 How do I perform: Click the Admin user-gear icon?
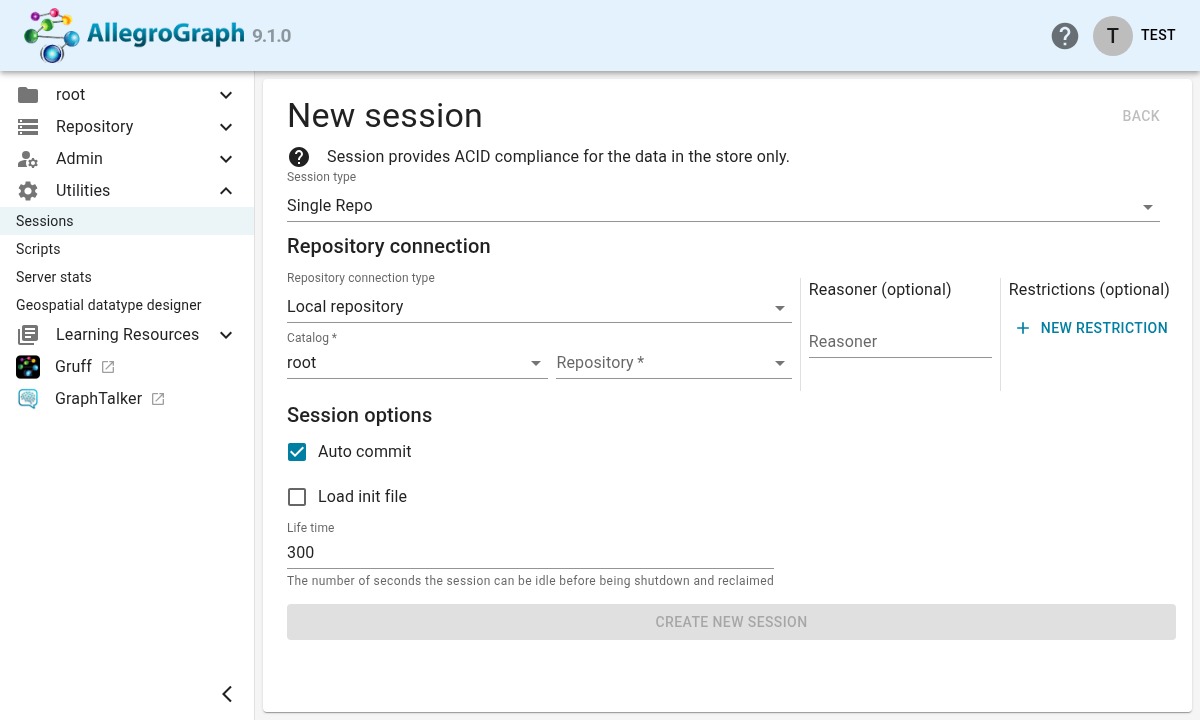pyautogui.click(x=28, y=159)
